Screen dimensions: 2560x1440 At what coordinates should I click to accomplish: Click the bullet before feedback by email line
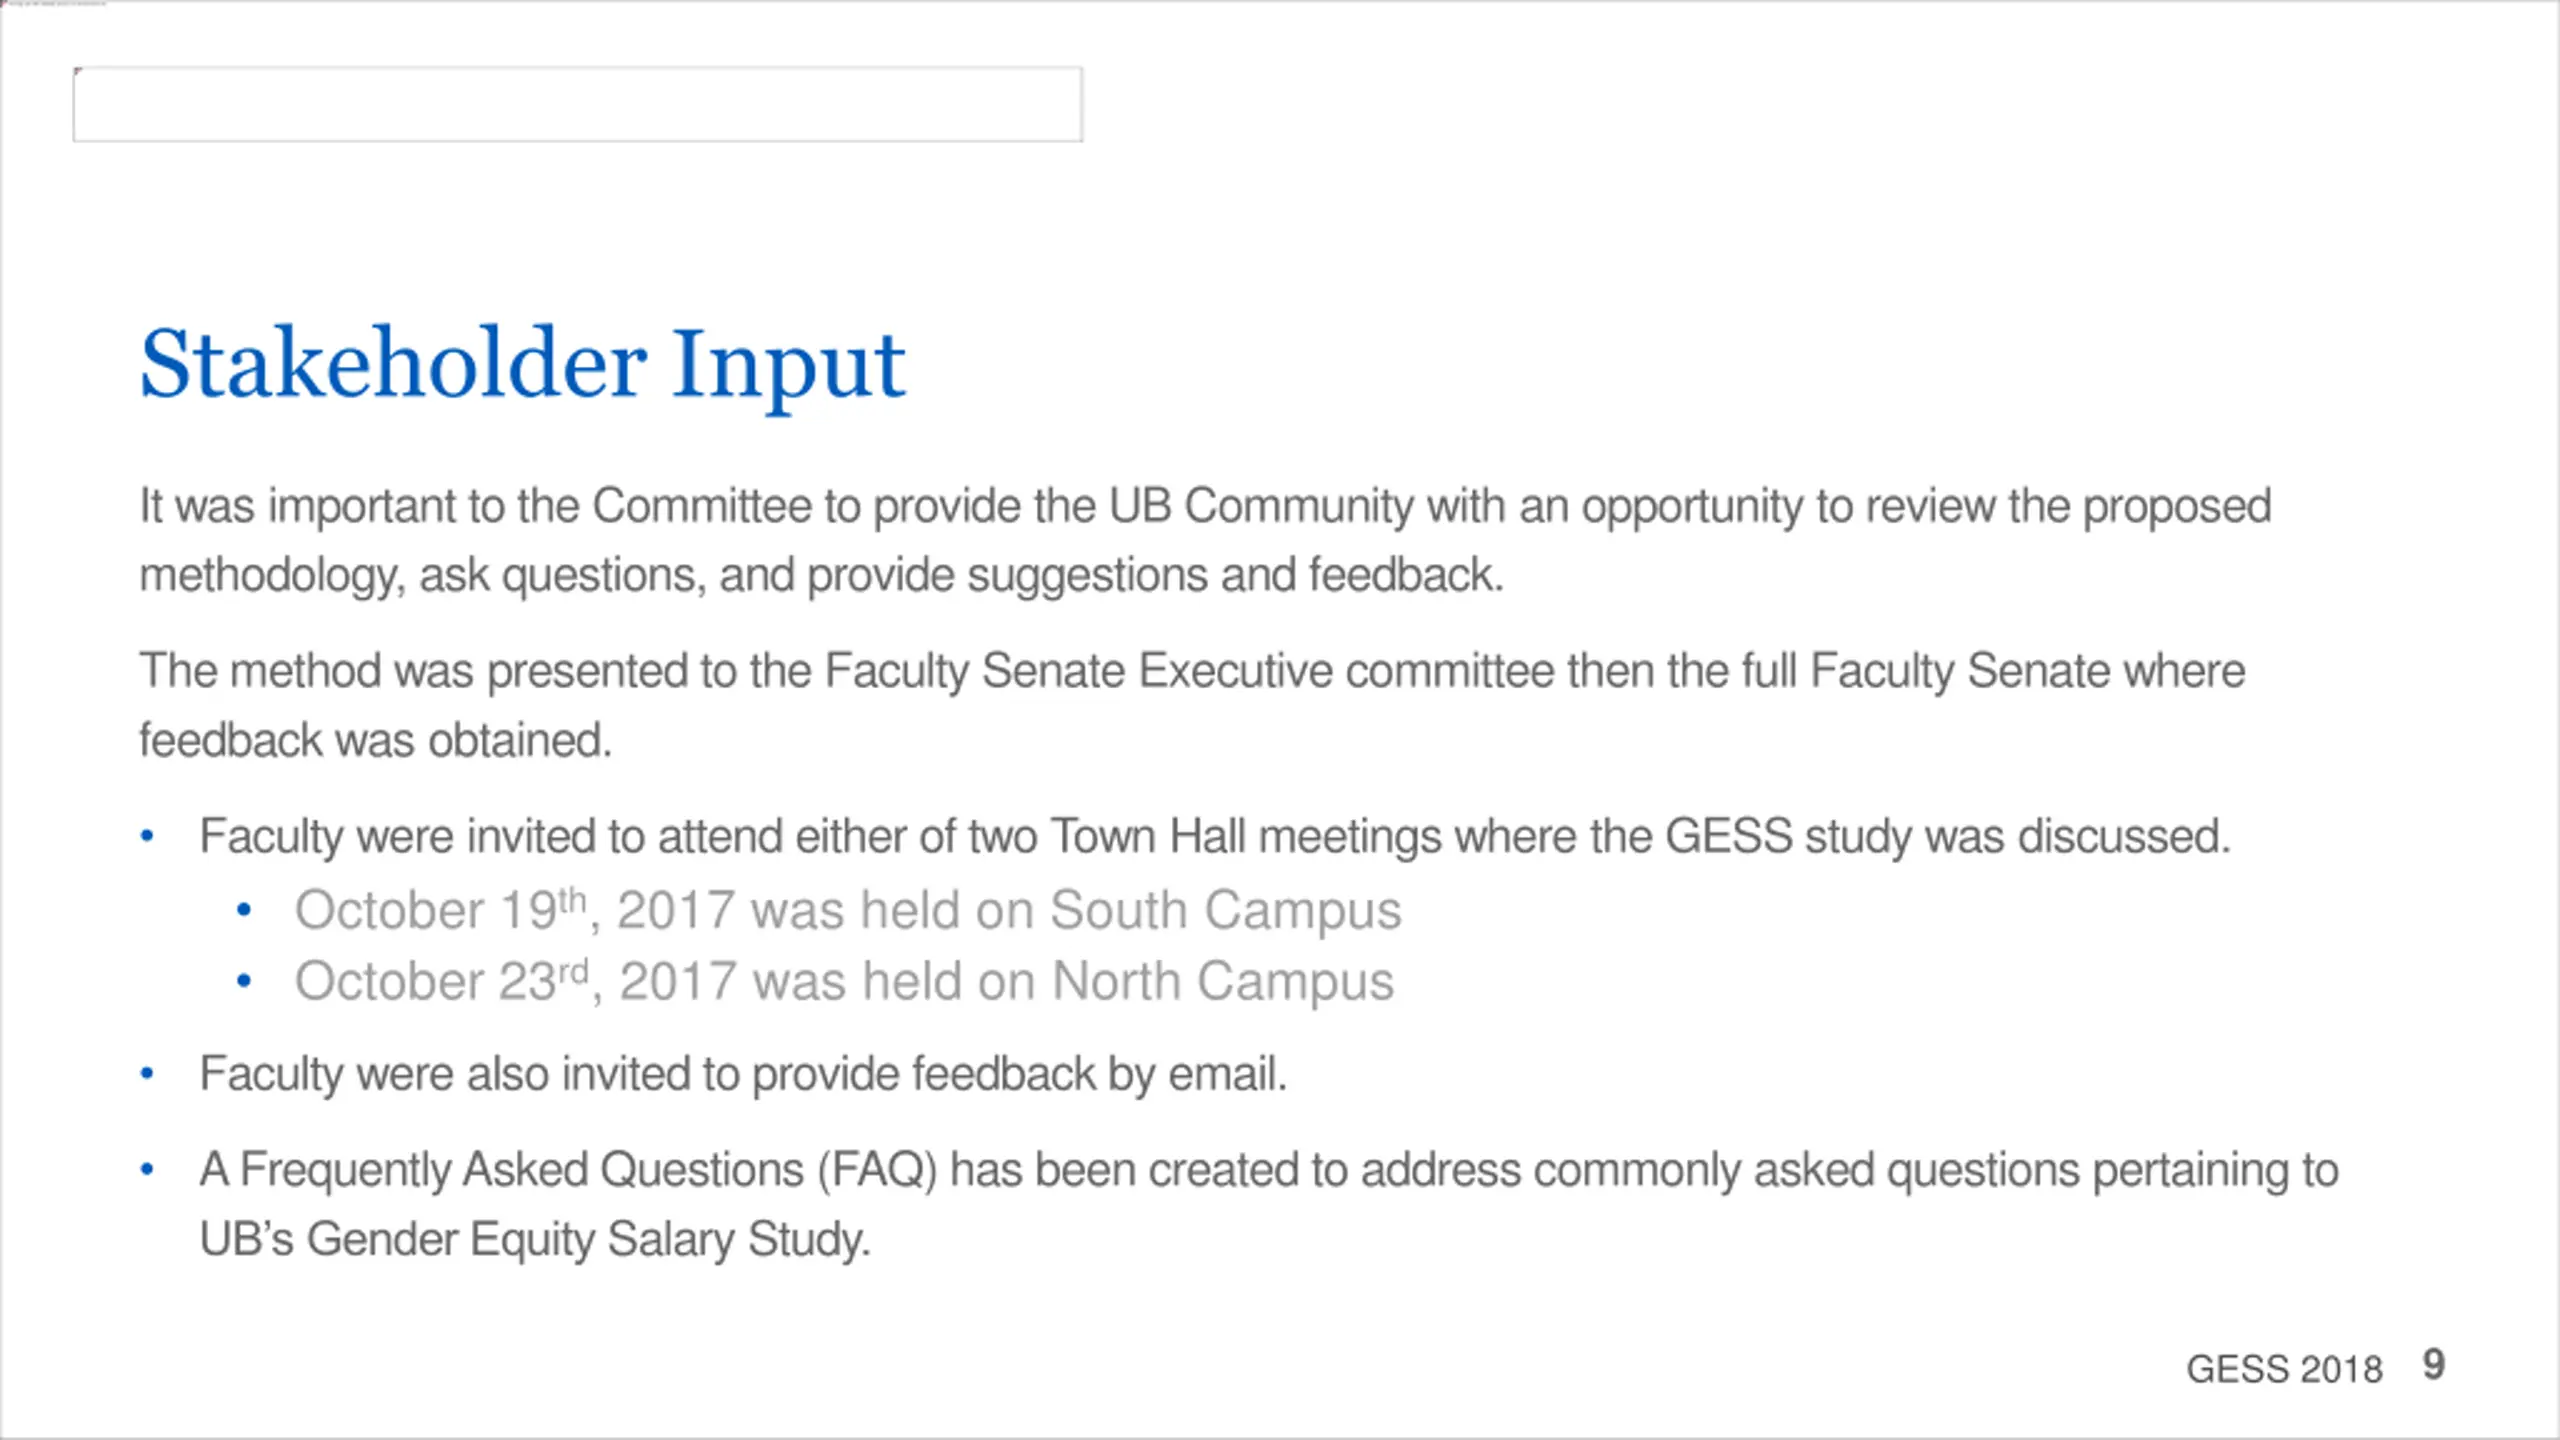147,1074
